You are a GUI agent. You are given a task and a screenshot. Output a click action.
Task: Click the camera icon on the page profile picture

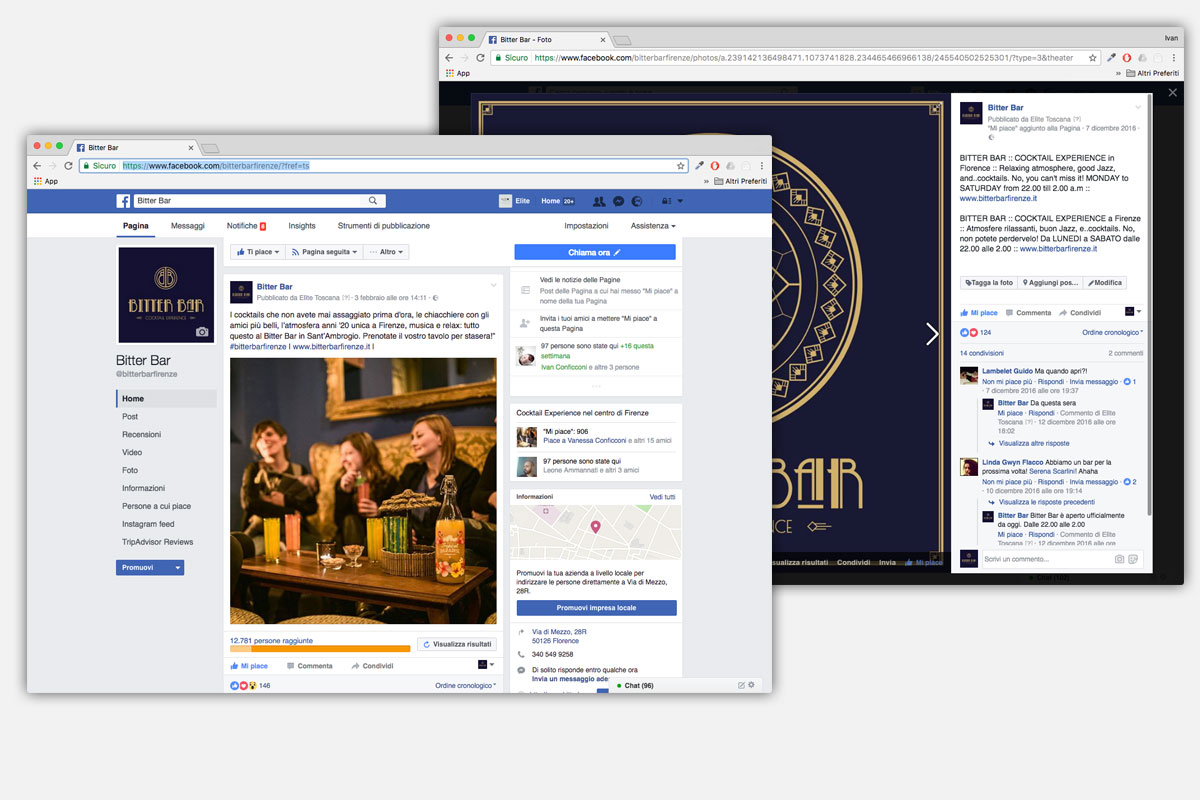[203, 331]
